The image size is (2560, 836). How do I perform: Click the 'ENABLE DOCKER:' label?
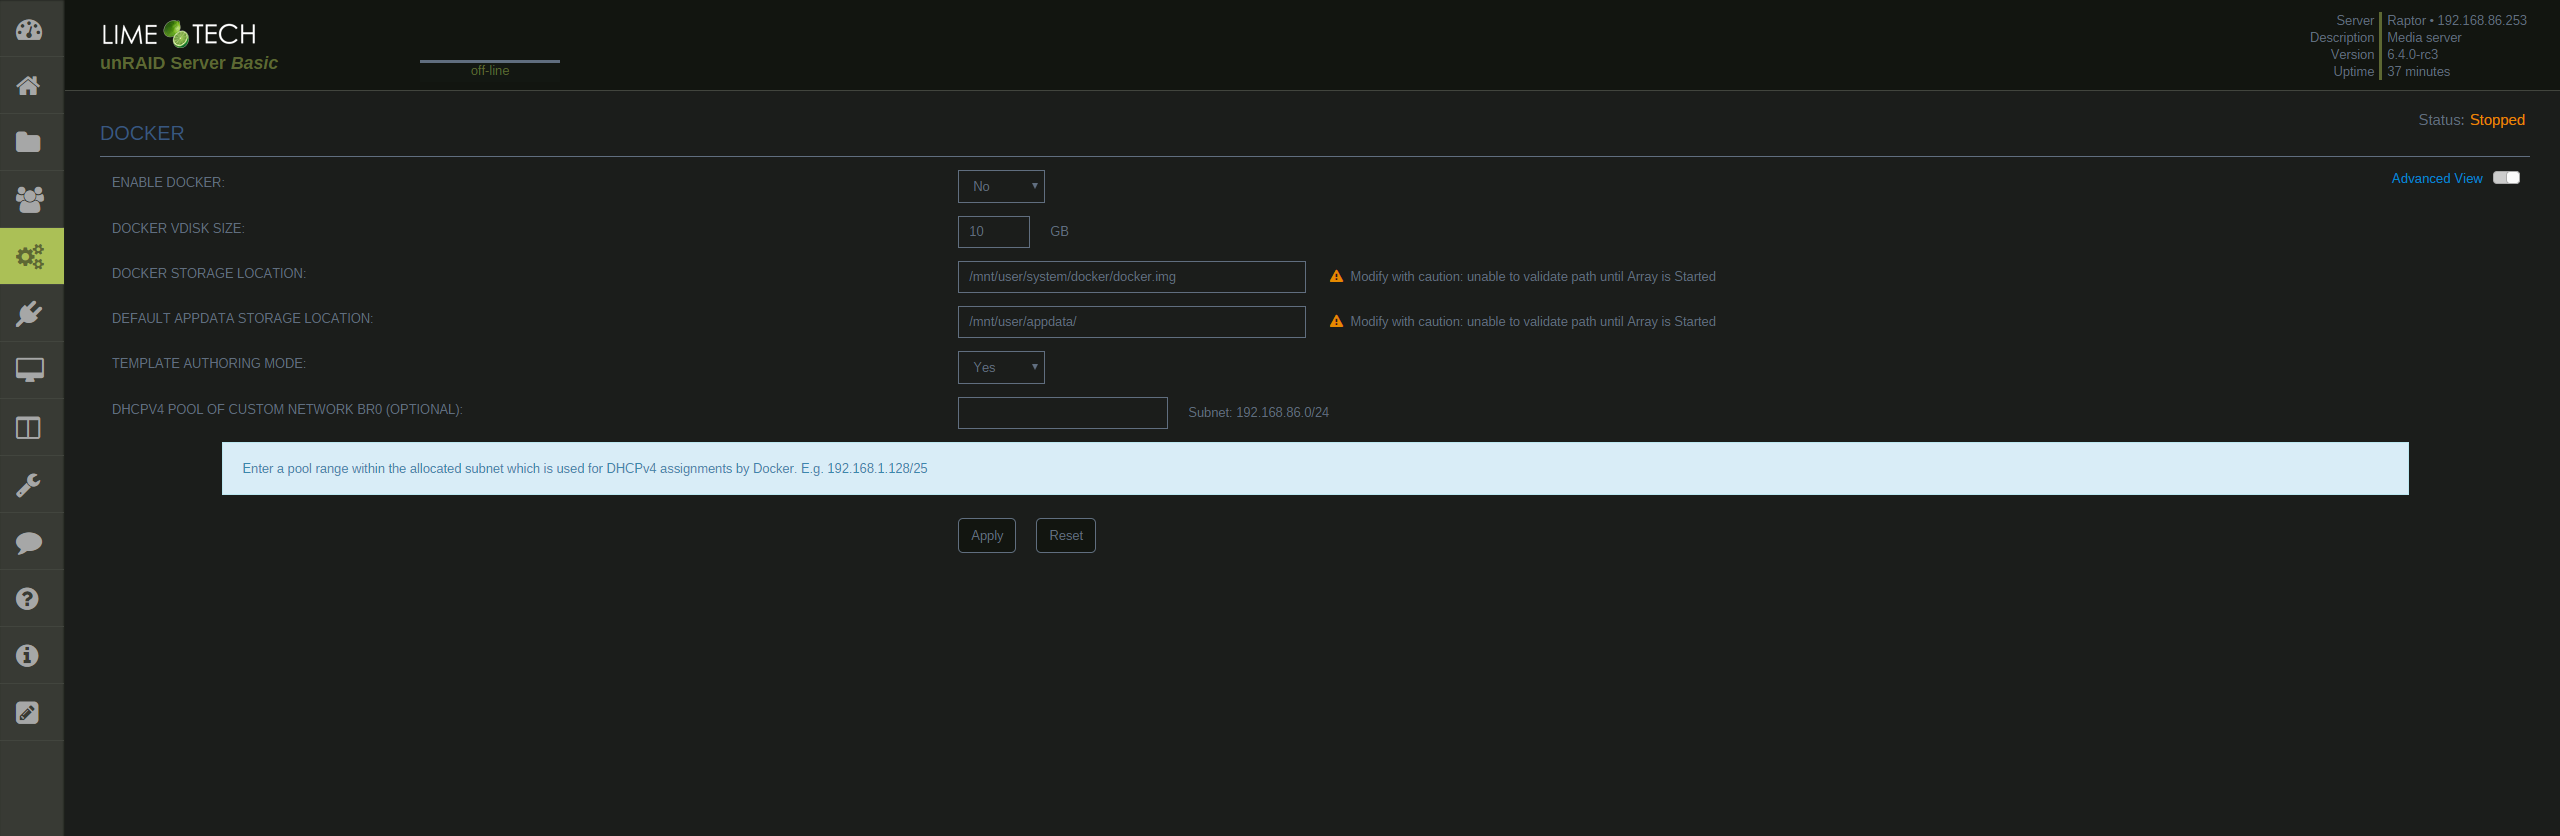tap(168, 183)
